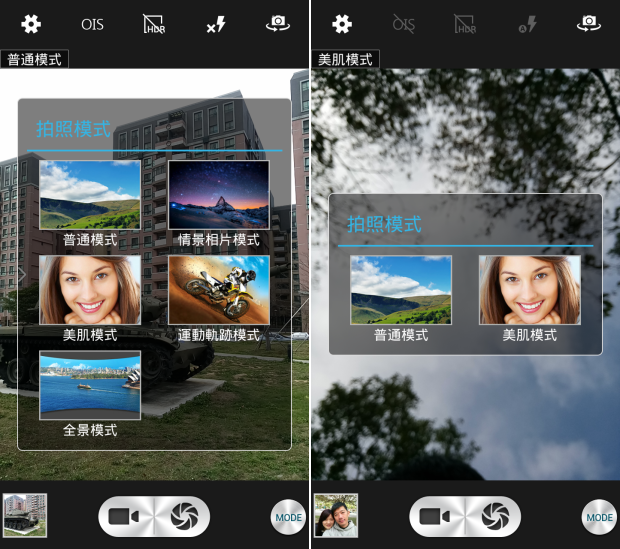This screenshot has height=549, width=620.
Task: Tap the flash-off icon in left screen
Action: (216, 25)
